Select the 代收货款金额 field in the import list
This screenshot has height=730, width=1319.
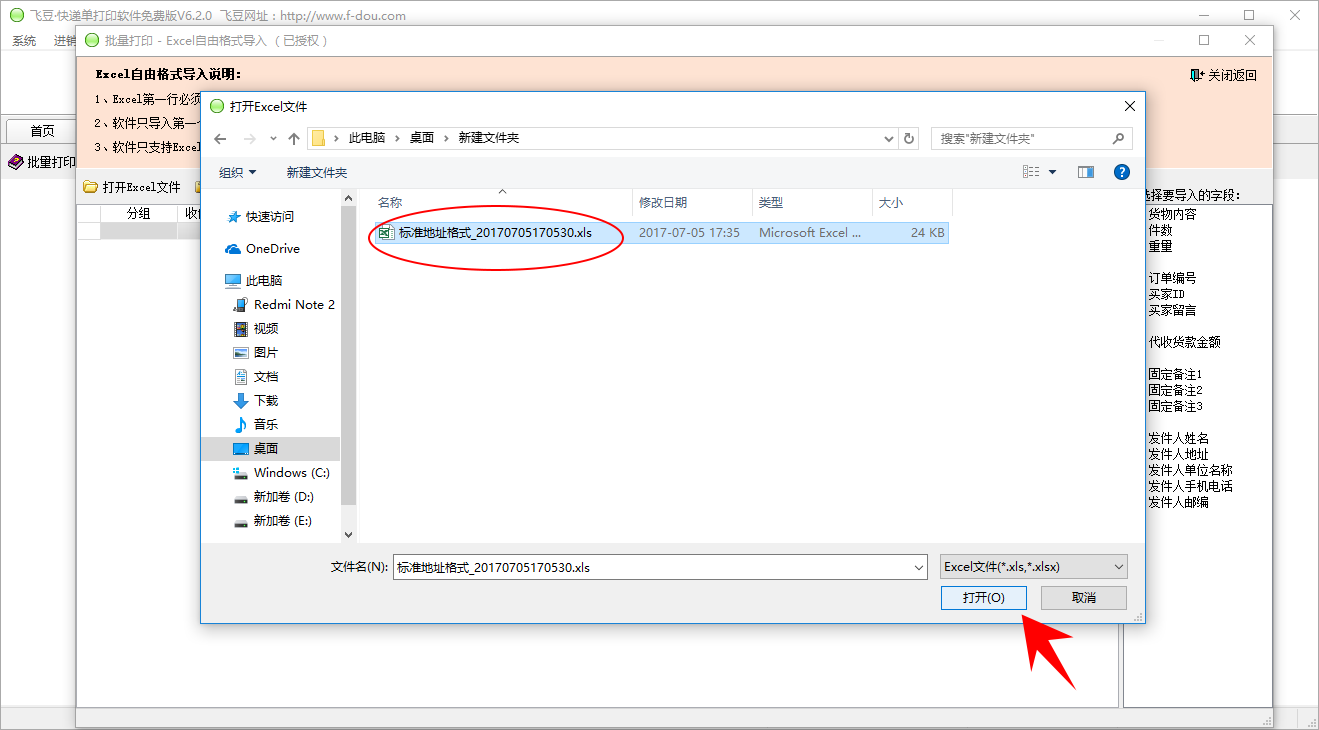click(x=1184, y=342)
